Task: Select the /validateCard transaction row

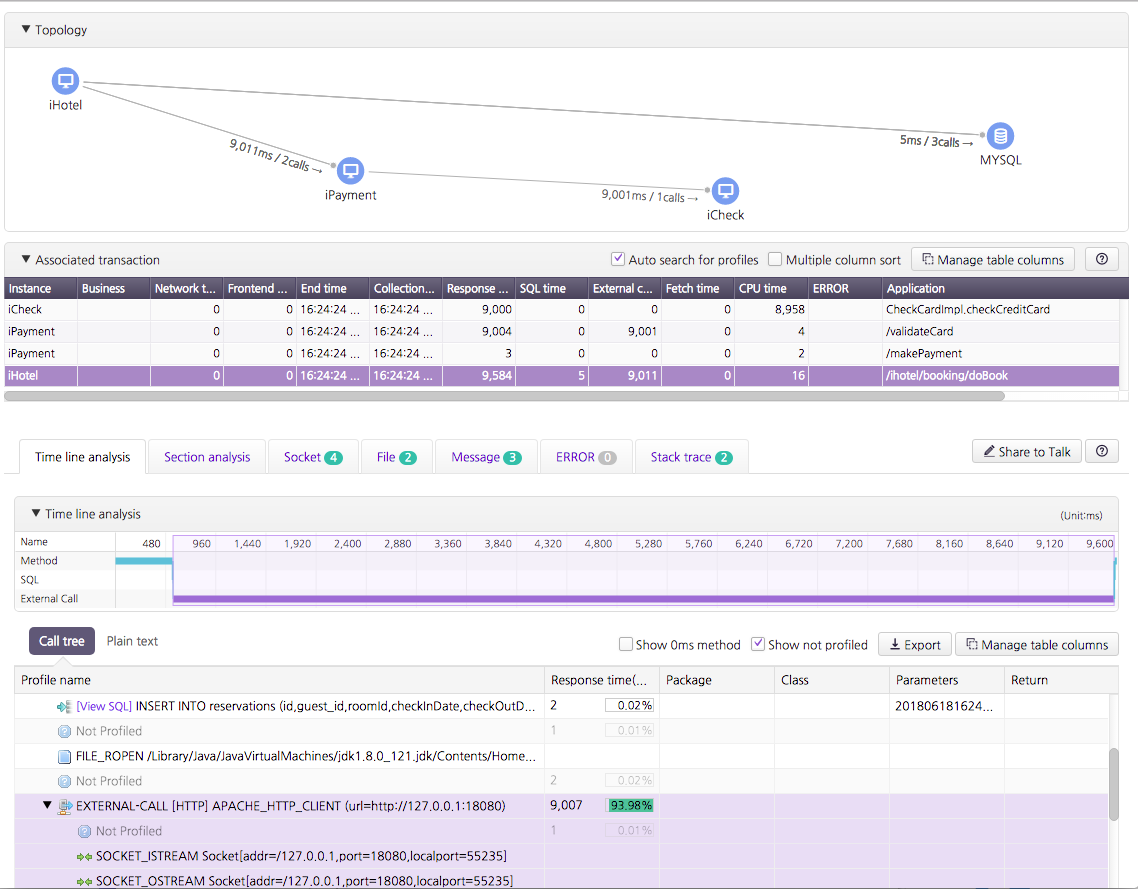Action: point(561,331)
